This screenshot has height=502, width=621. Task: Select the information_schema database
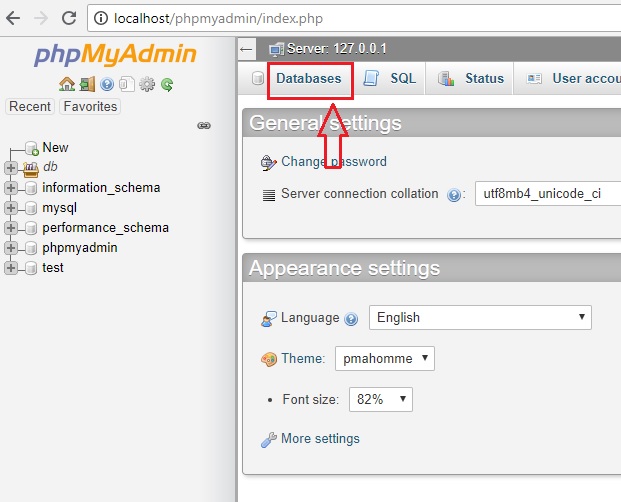pos(101,187)
